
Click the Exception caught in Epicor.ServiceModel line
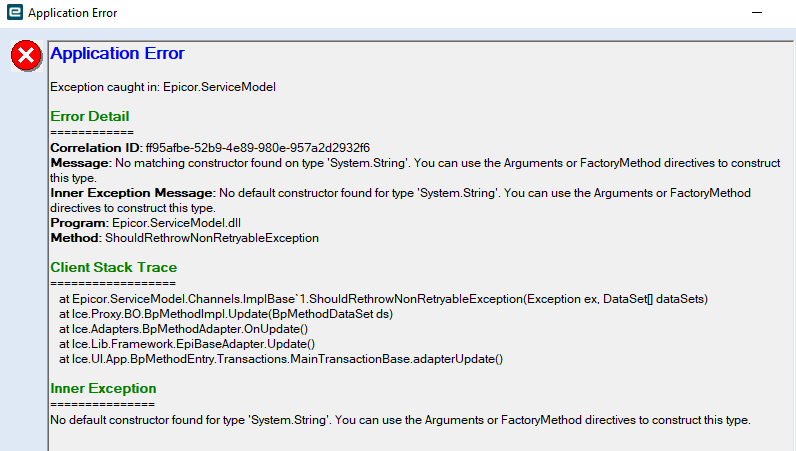pos(163,87)
